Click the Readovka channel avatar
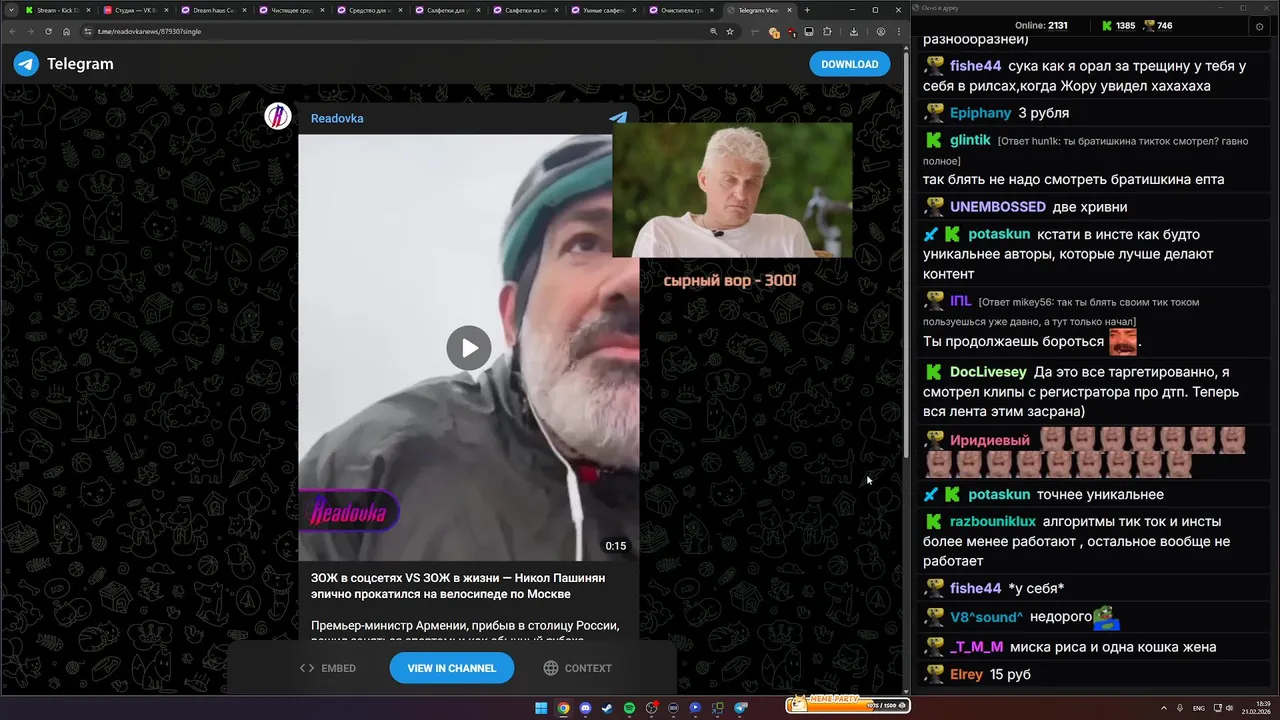 pyautogui.click(x=277, y=116)
